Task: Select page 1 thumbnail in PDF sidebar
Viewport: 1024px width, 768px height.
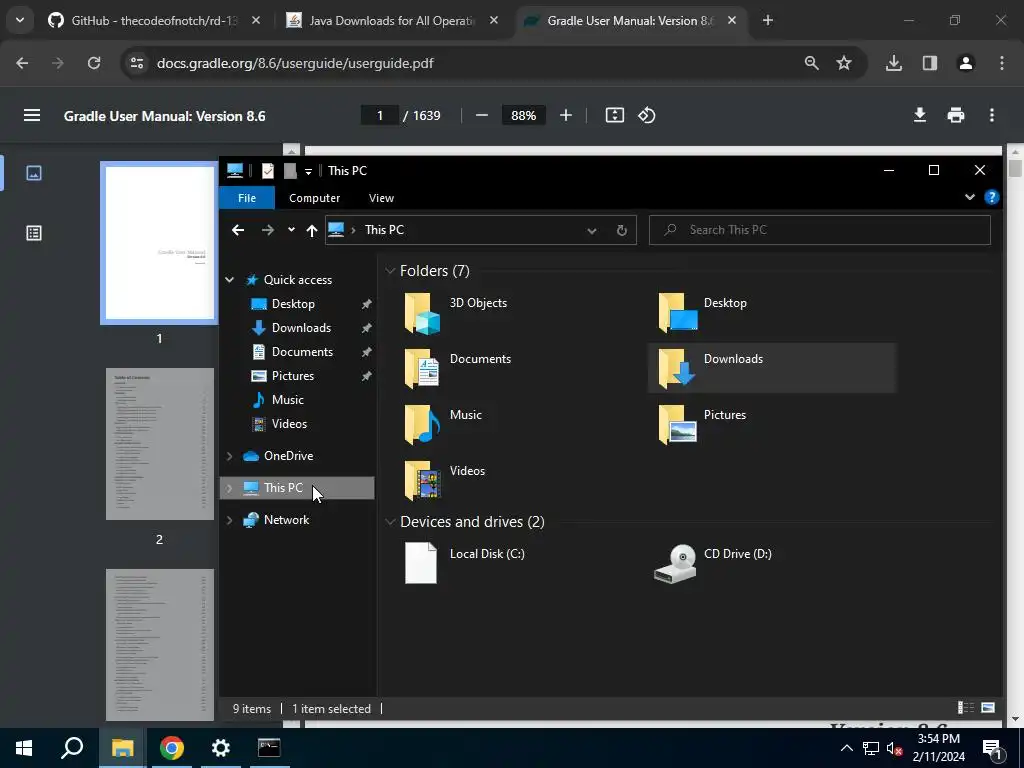Action: coord(159,243)
